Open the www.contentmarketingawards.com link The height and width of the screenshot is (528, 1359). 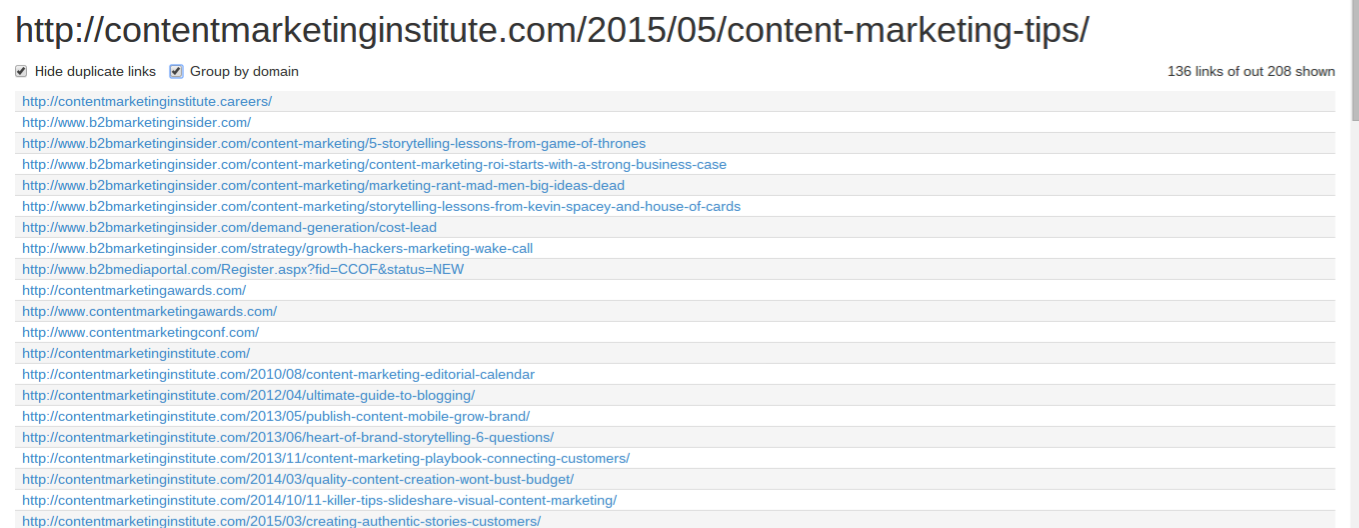[x=149, y=311]
